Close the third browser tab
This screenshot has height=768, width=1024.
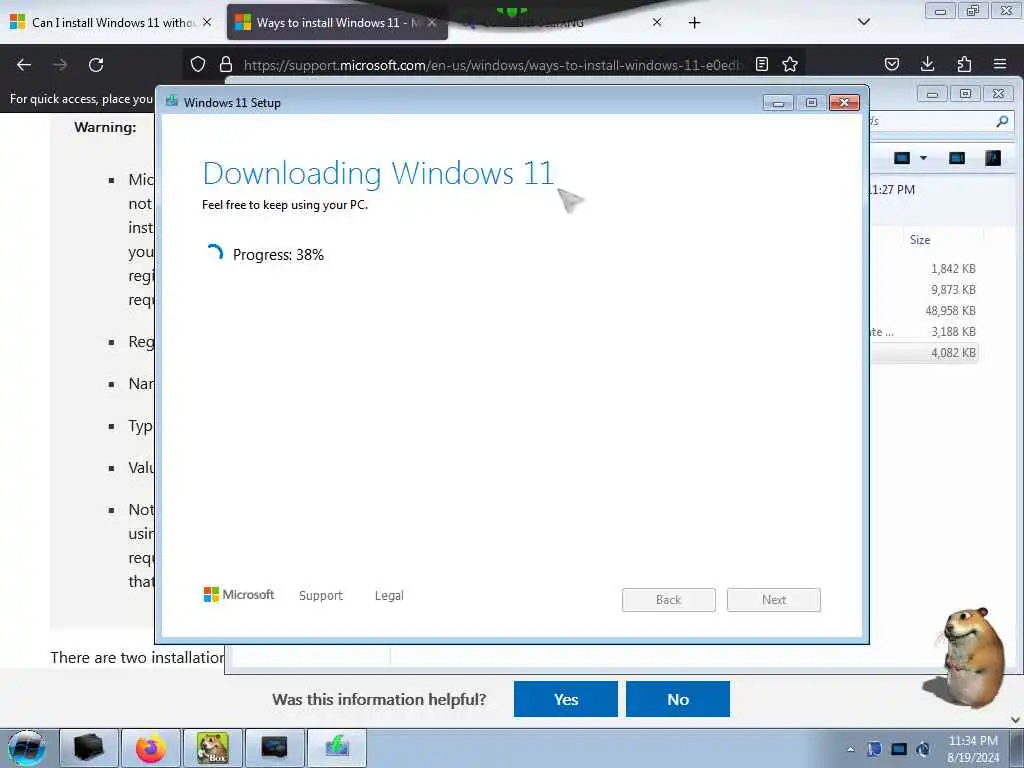coord(657,22)
